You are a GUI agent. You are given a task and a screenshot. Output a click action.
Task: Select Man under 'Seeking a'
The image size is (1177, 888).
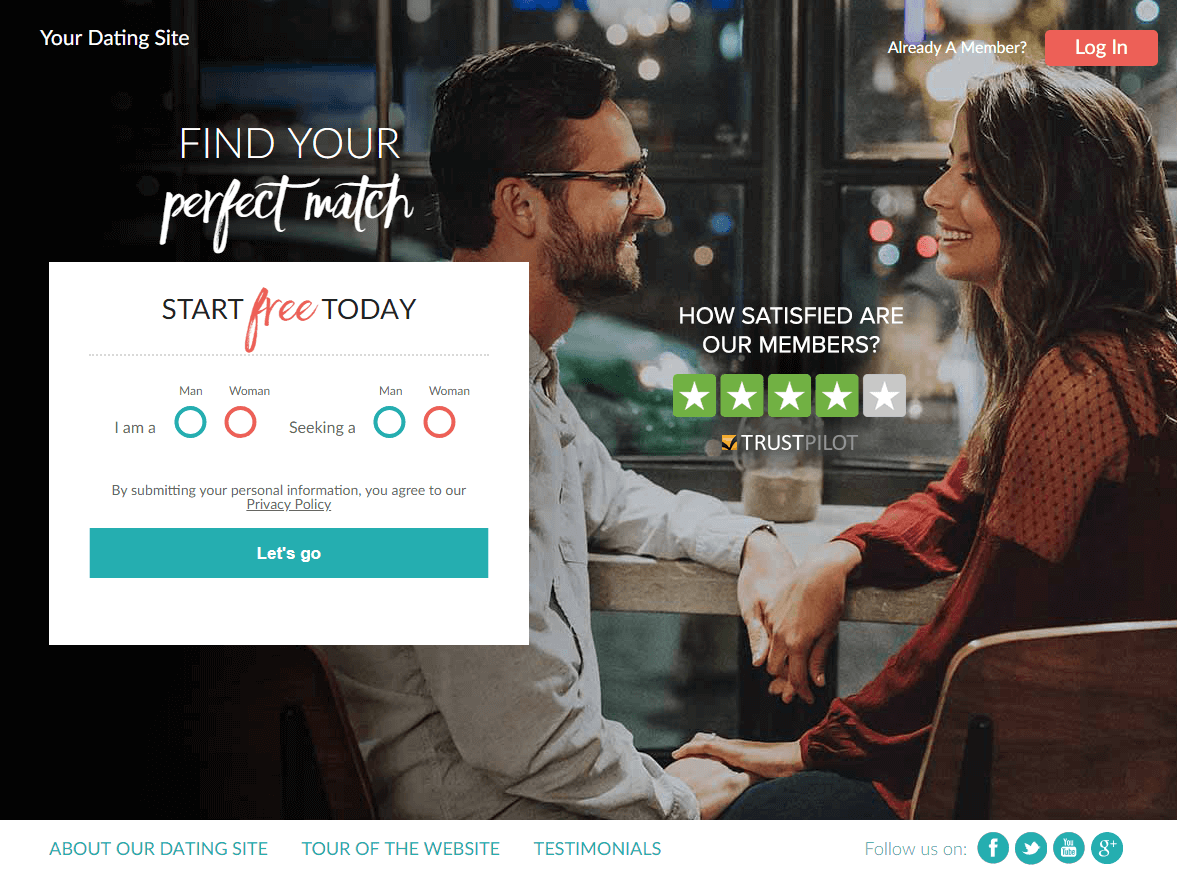point(390,422)
